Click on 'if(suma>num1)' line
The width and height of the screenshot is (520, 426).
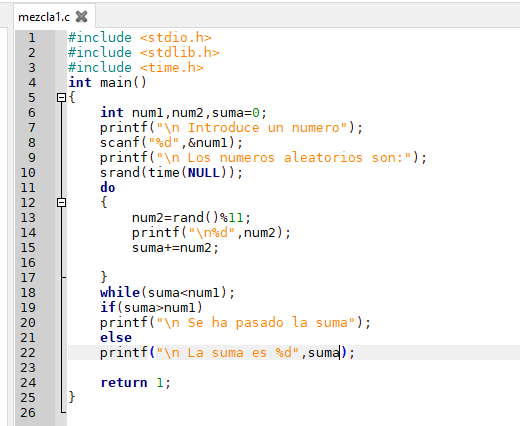point(151,307)
